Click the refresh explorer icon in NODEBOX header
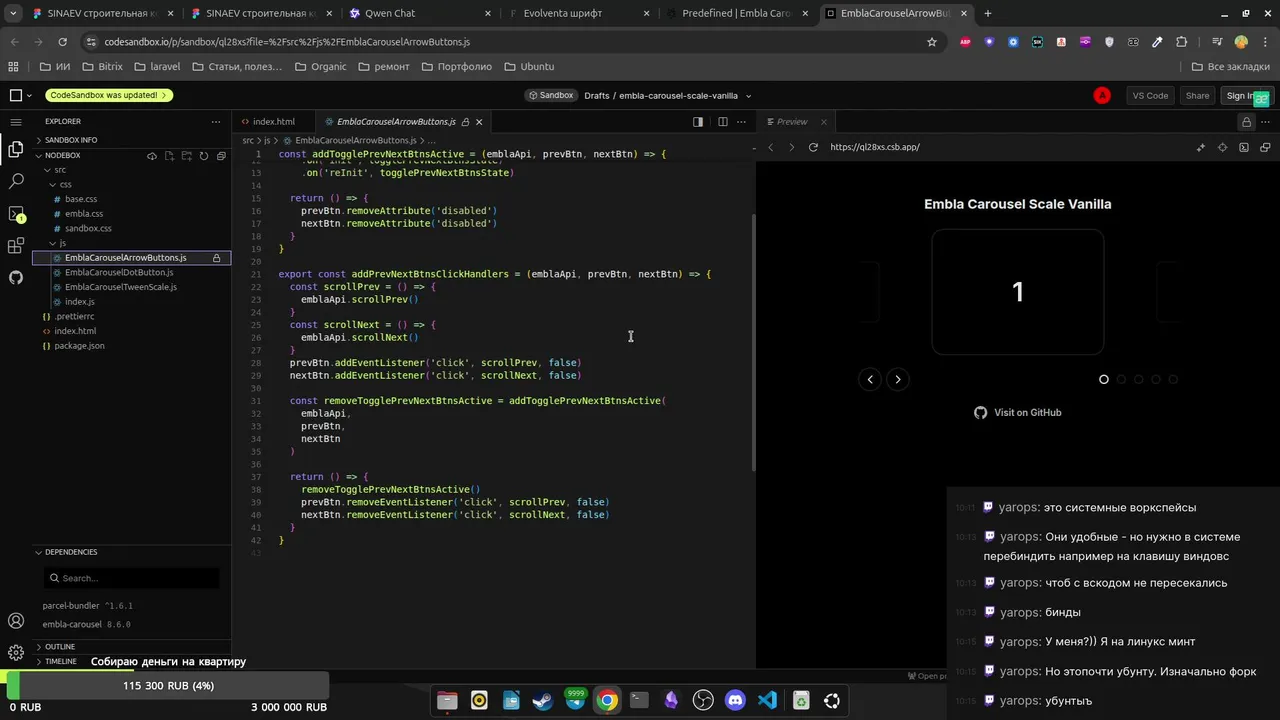1280x720 pixels. (203, 156)
